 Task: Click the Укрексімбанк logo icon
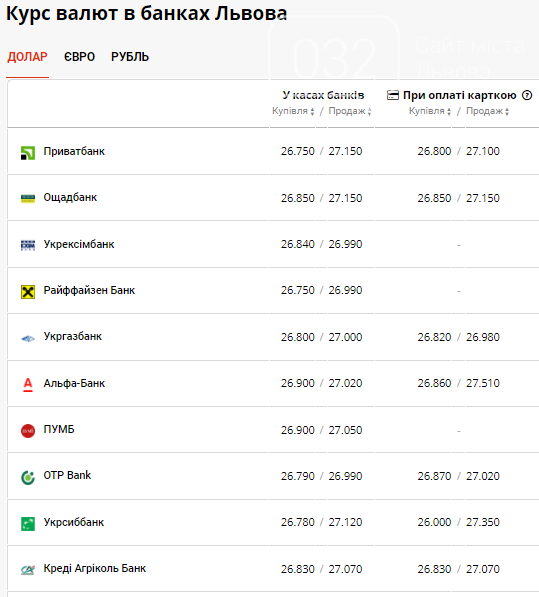[x=28, y=246]
